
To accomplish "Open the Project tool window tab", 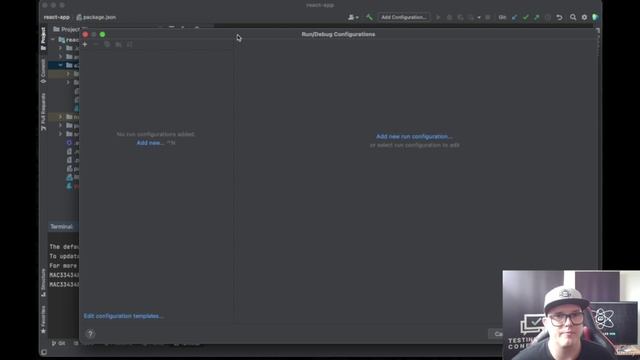I will [x=43, y=38].
